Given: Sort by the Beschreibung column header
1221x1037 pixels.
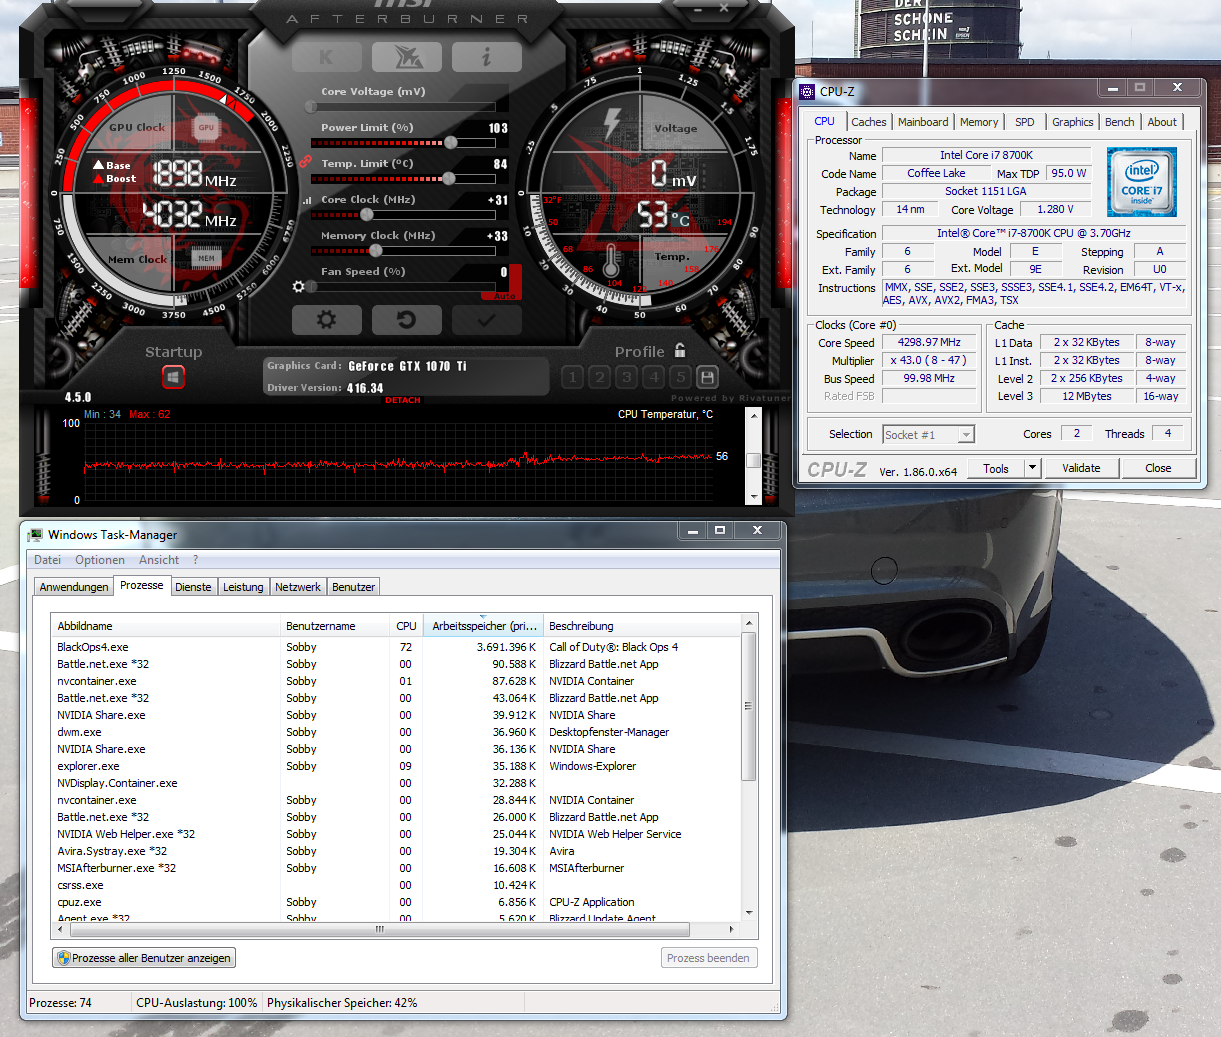Looking at the screenshot, I should [x=642, y=626].
